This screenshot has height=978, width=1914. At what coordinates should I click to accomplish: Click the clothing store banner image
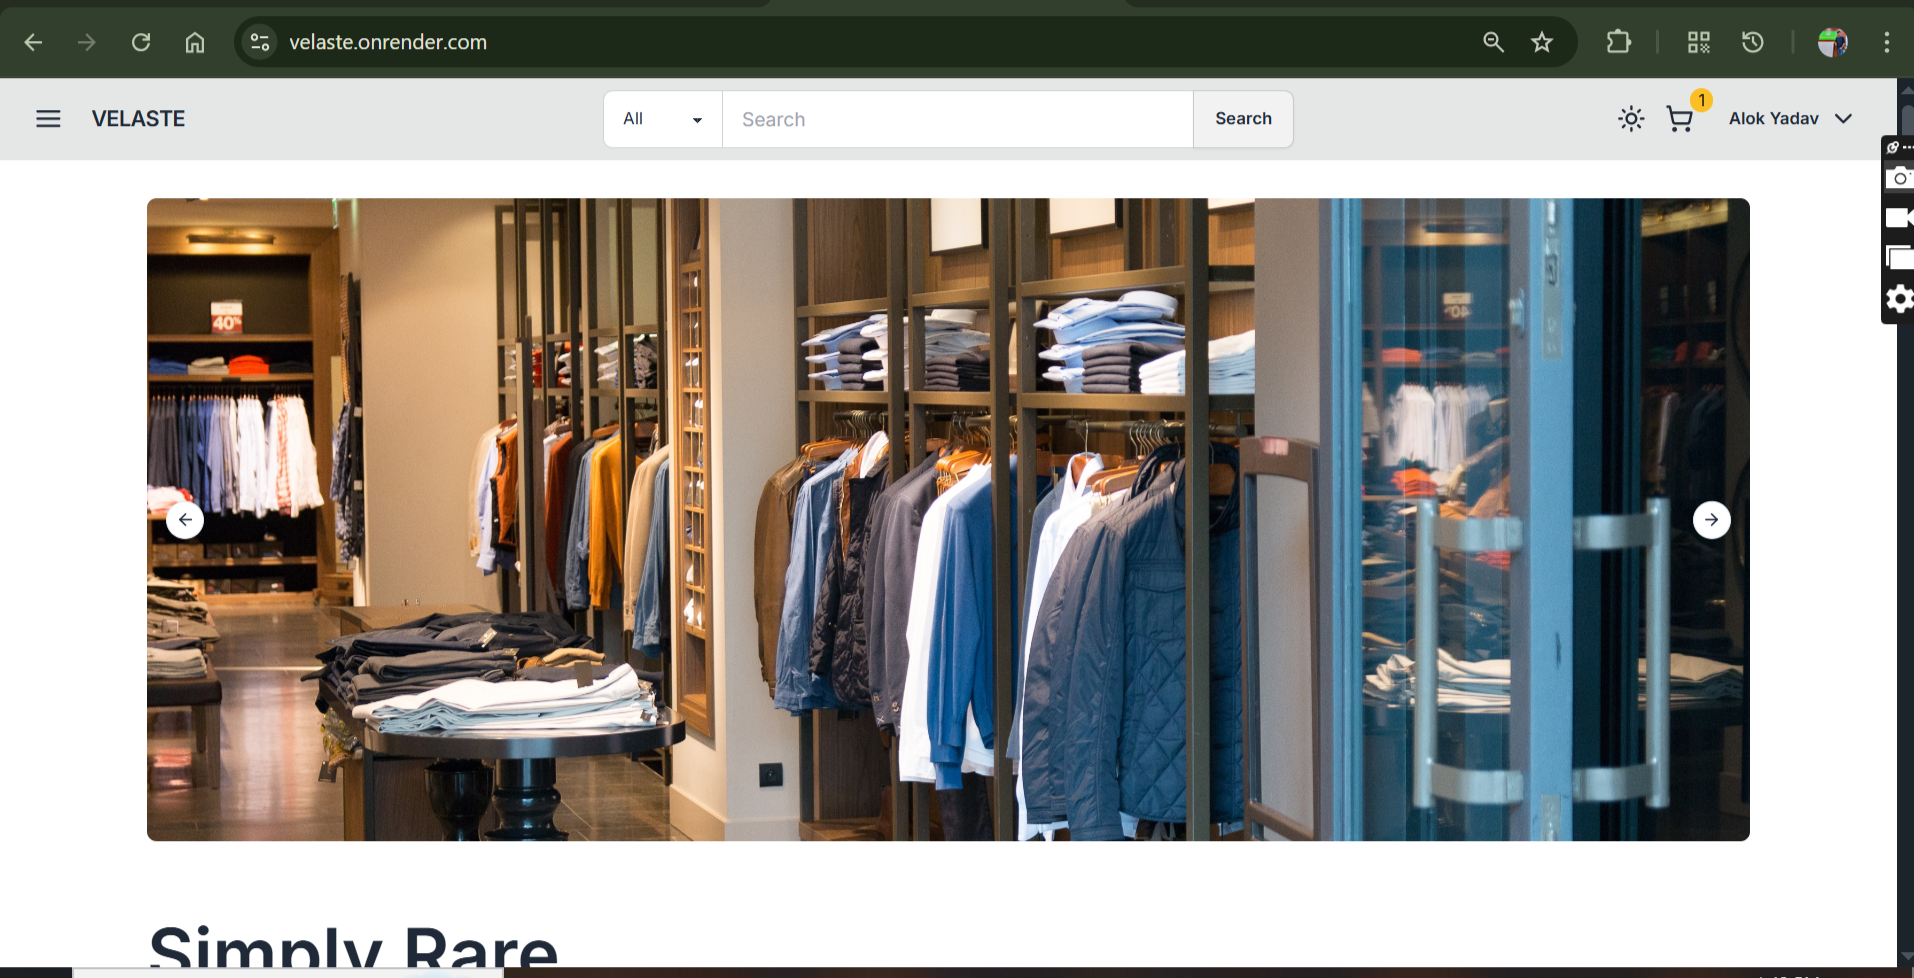point(948,519)
